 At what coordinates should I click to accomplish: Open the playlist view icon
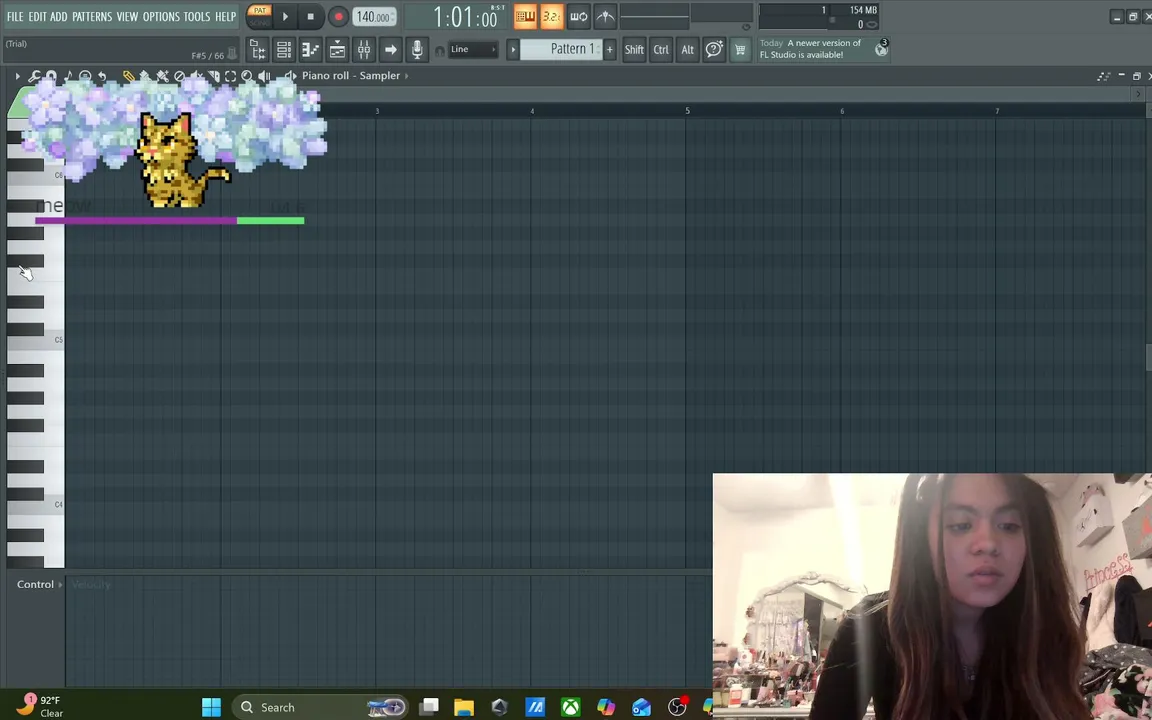click(x=337, y=49)
